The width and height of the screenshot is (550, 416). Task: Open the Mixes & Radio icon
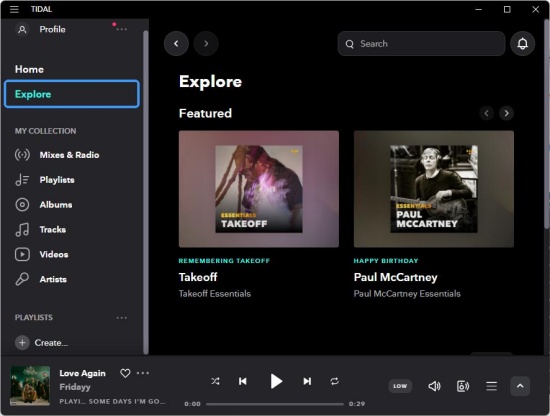[x=22, y=155]
